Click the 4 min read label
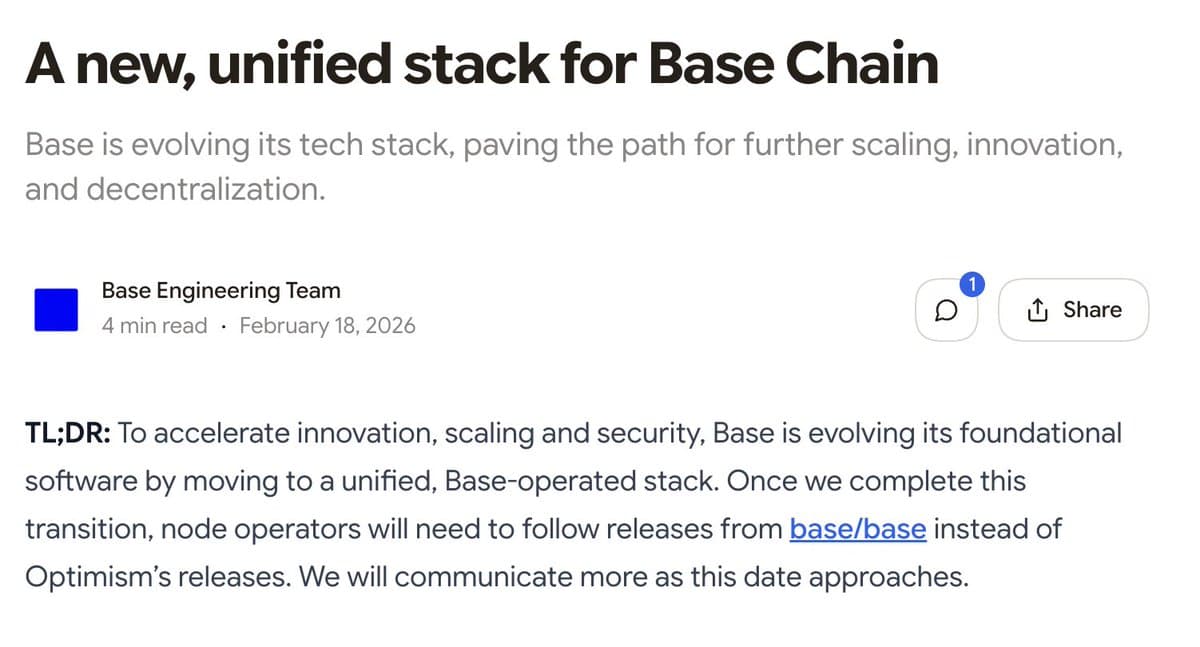This screenshot has width=1200, height=647. coord(155,325)
